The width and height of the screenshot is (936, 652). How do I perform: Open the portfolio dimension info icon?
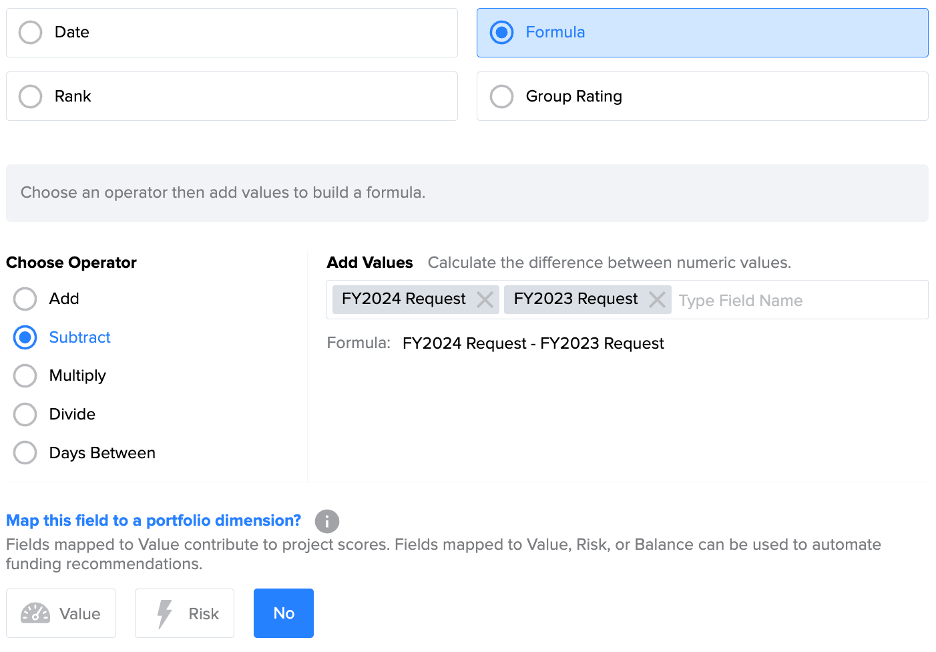click(327, 521)
